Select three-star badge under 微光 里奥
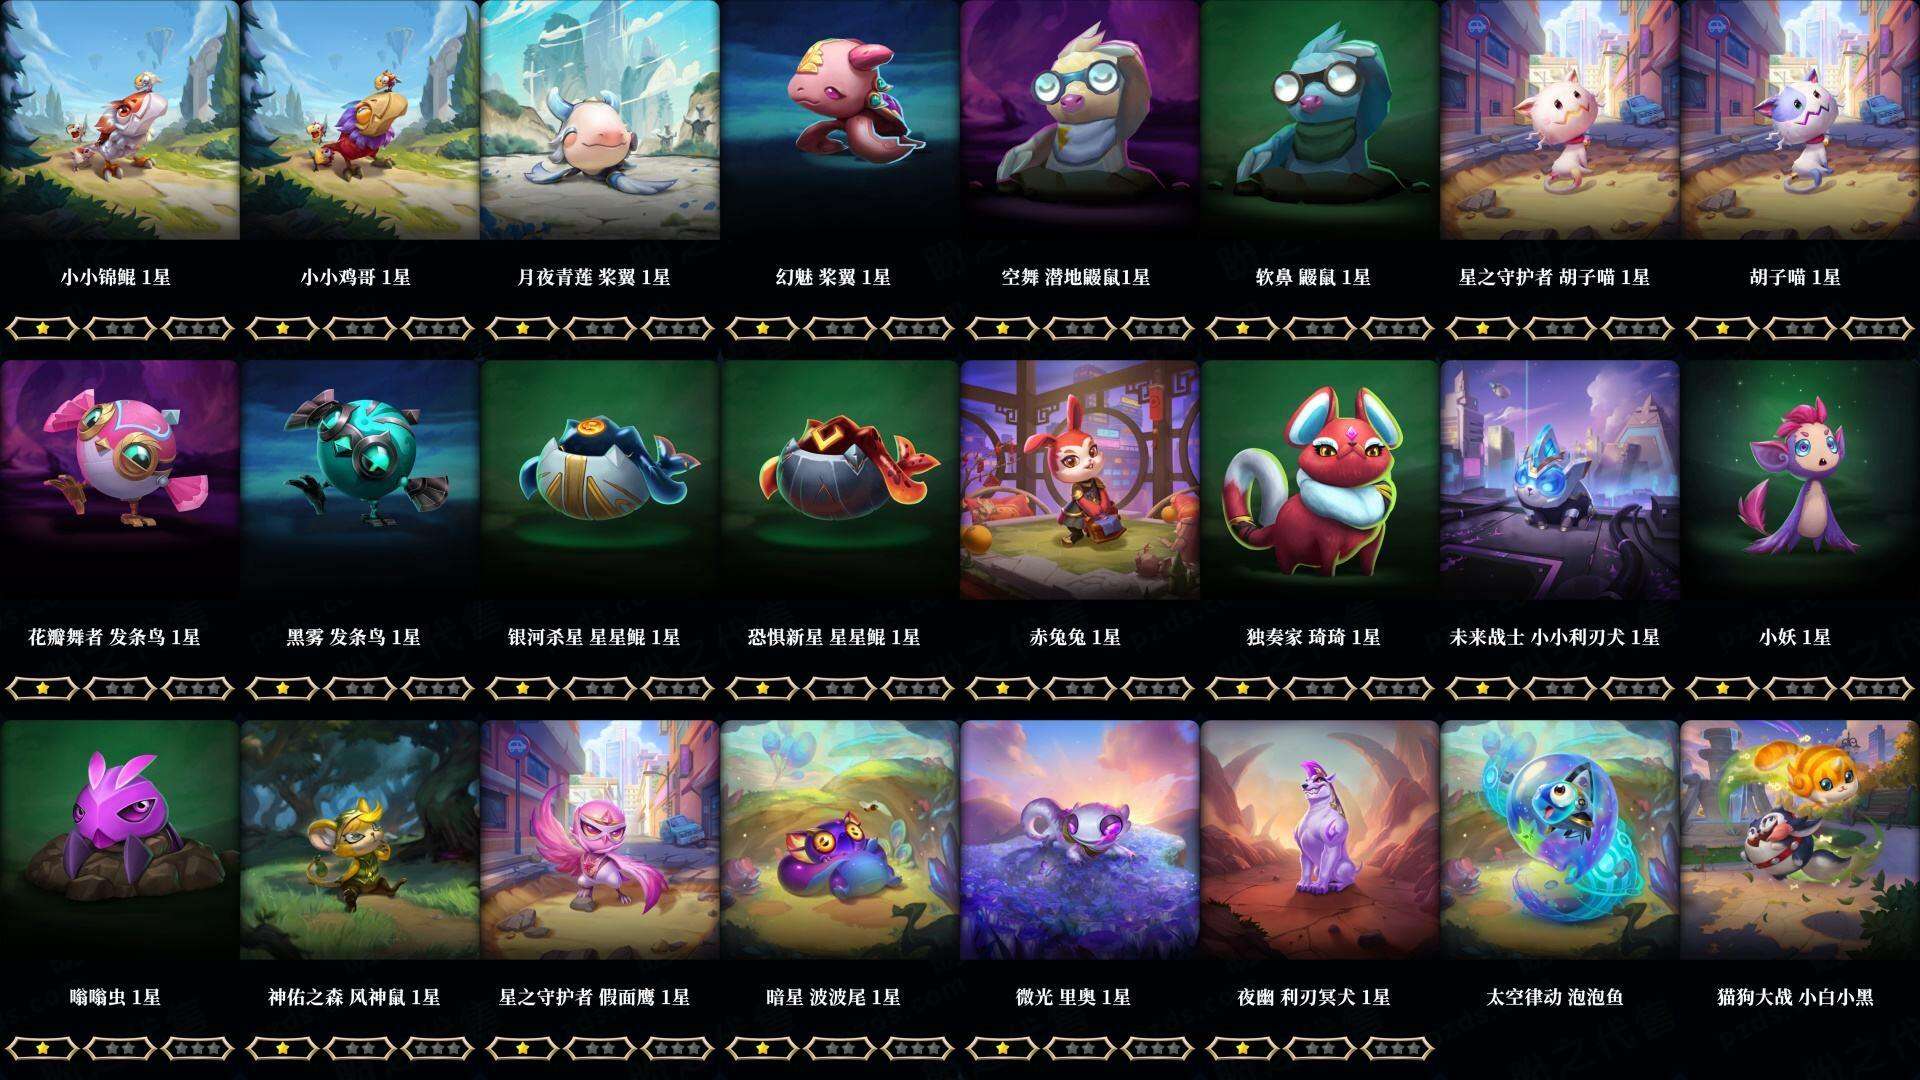 coord(1158,1048)
